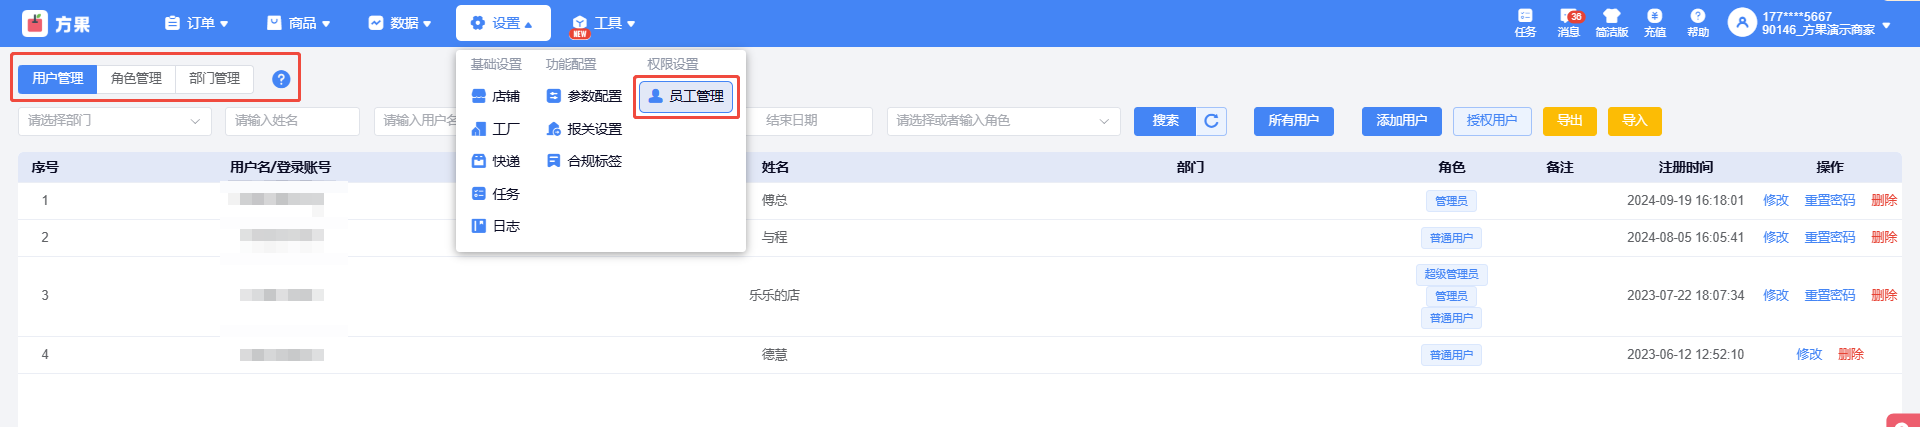Focus the 请输入姓名 input field
Viewport: 1920px width, 427px height.
292,121
